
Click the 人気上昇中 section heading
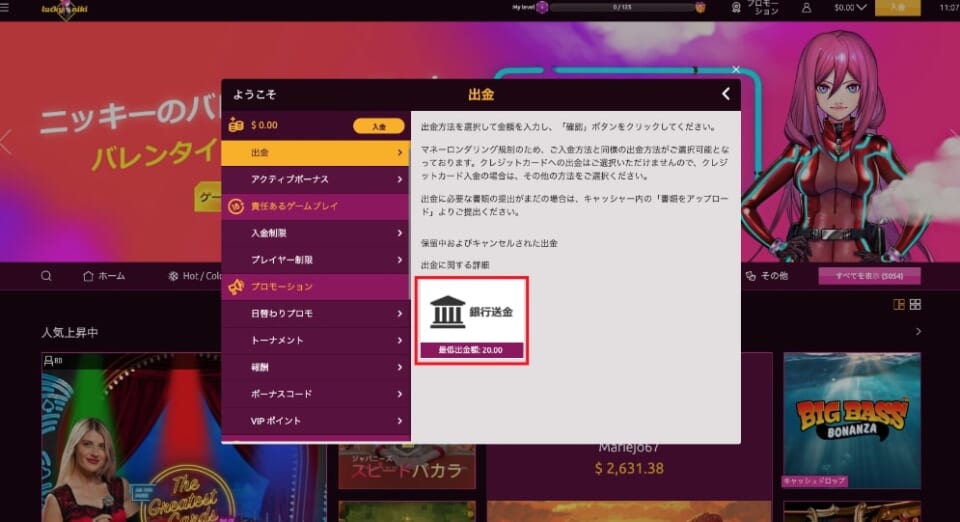pyautogui.click(x=70, y=333)
